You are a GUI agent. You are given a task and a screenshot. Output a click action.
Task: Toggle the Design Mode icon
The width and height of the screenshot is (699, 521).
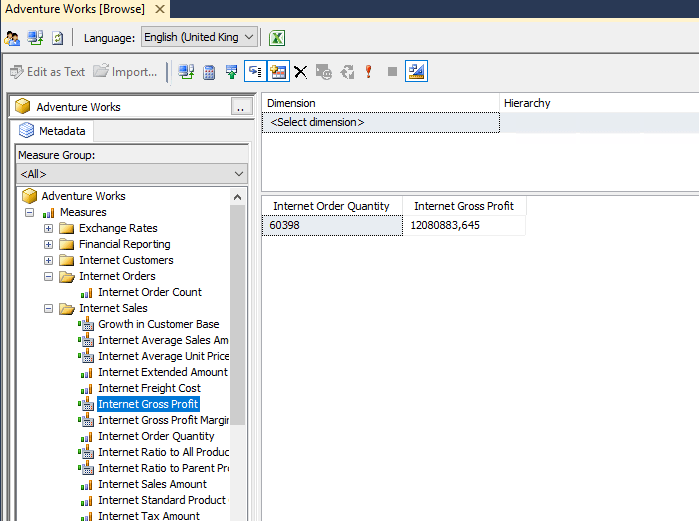click(416, 71)
